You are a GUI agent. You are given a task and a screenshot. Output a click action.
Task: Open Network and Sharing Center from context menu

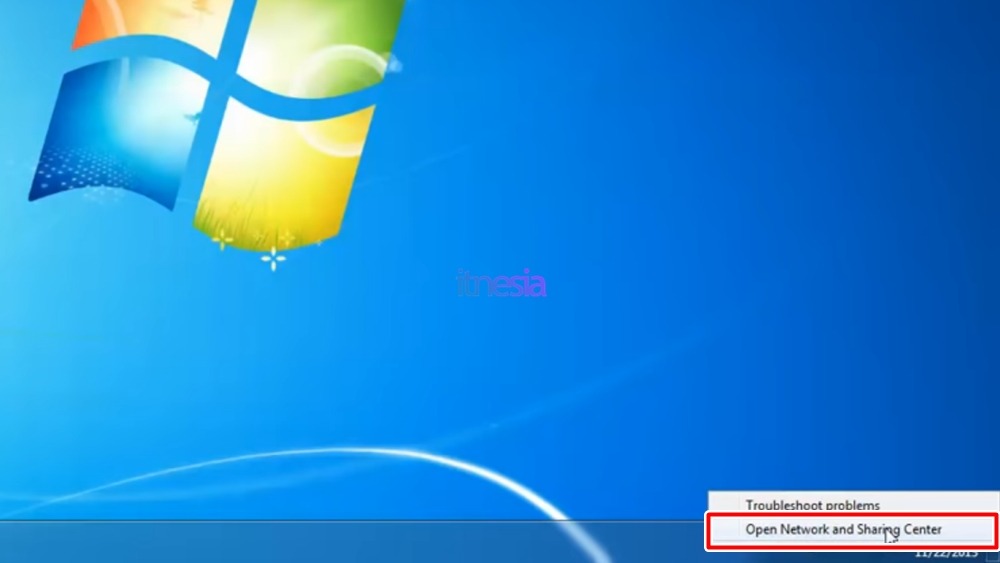point(843,530)
